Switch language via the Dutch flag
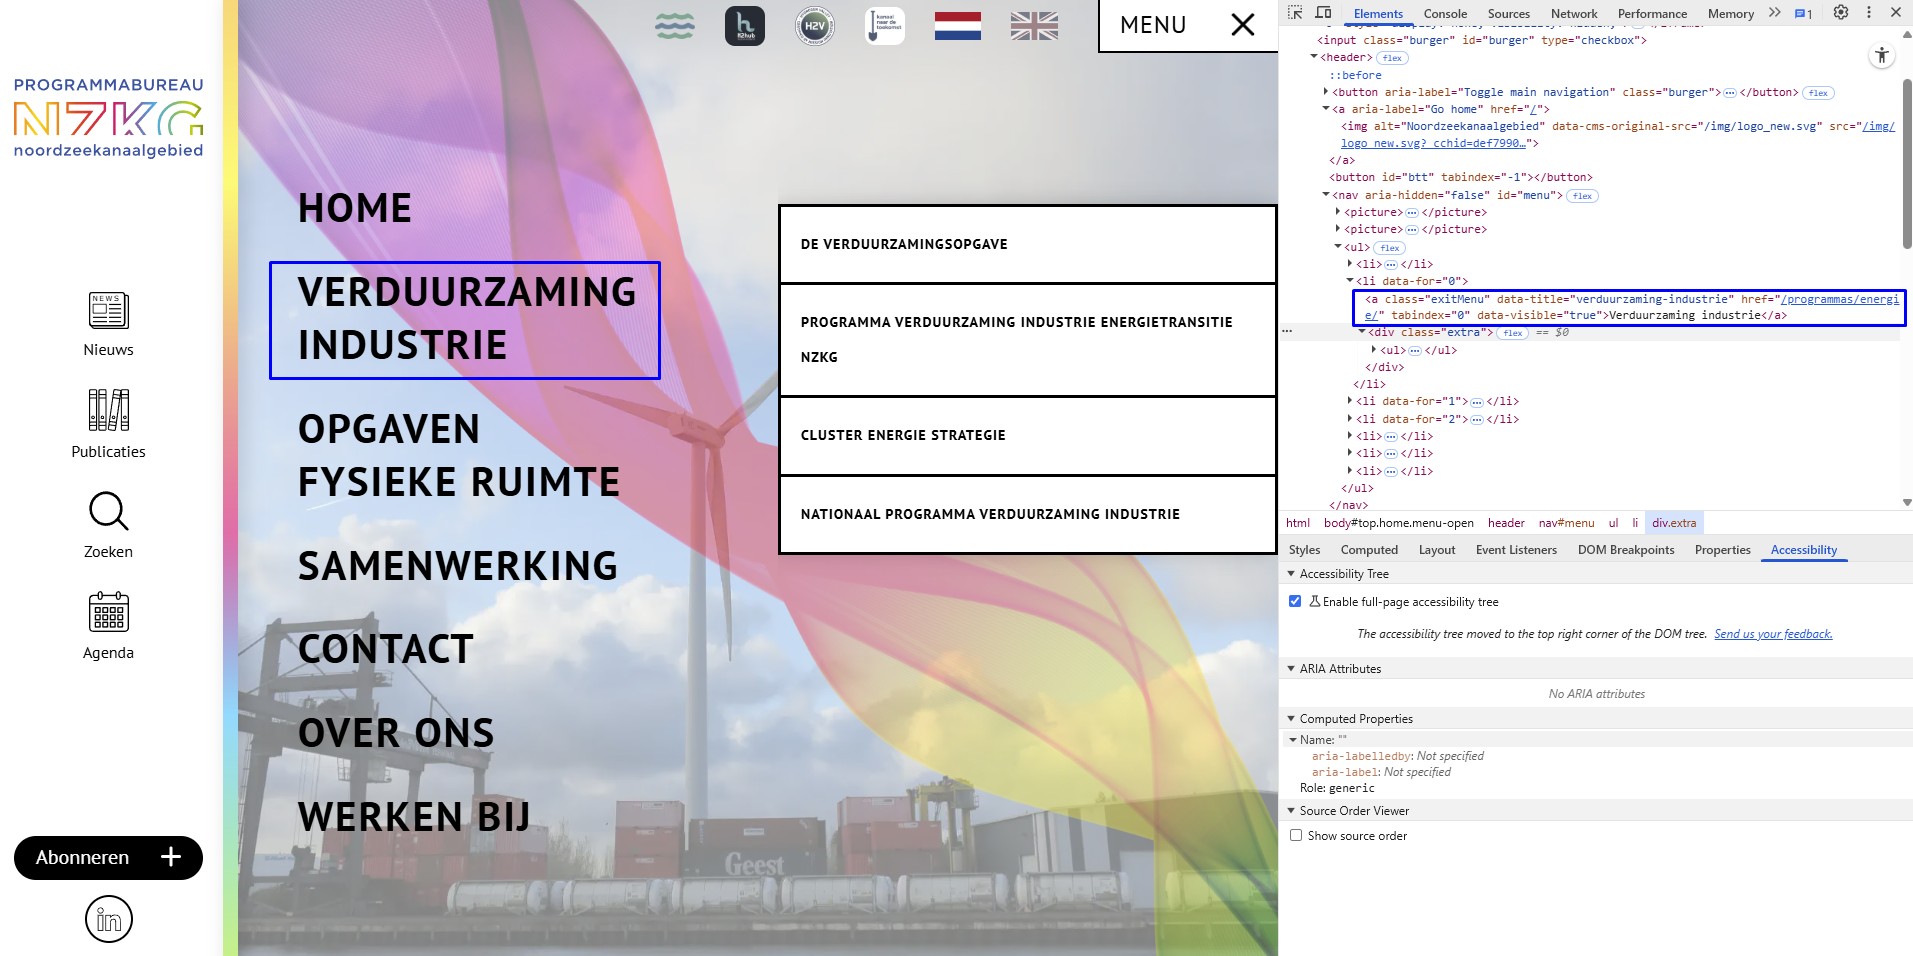Image resolution: width=1913 pixels, height=956 pixels. click(x=957, y=26)
